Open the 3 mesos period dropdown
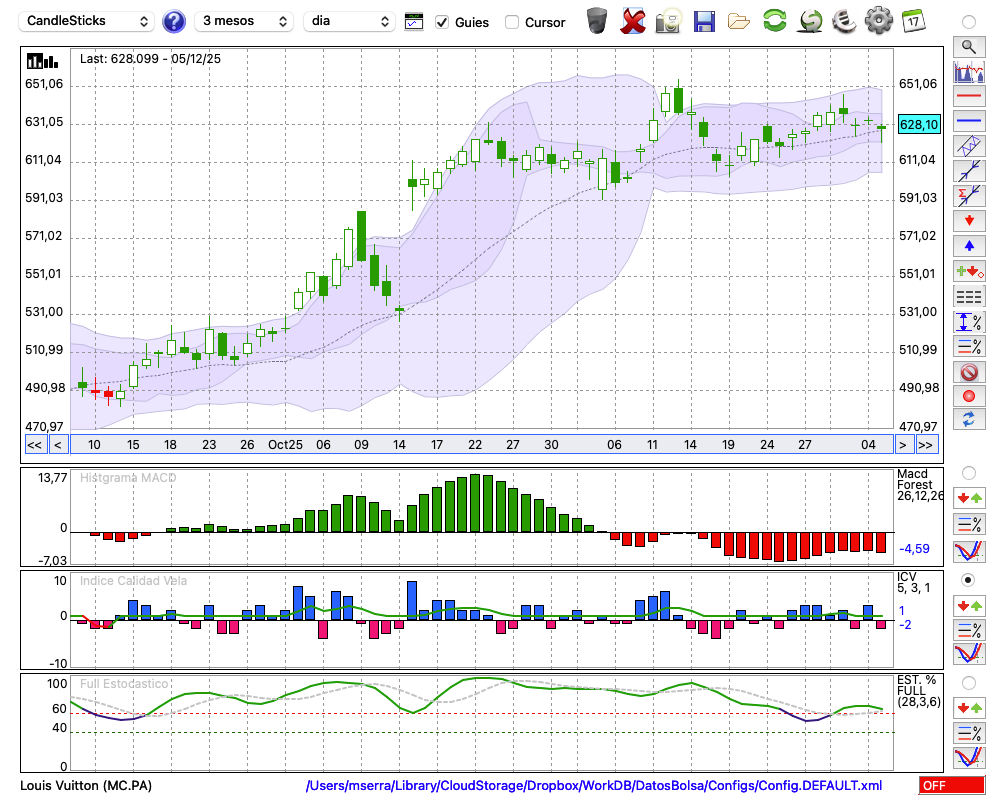 [x=245, y=21]
